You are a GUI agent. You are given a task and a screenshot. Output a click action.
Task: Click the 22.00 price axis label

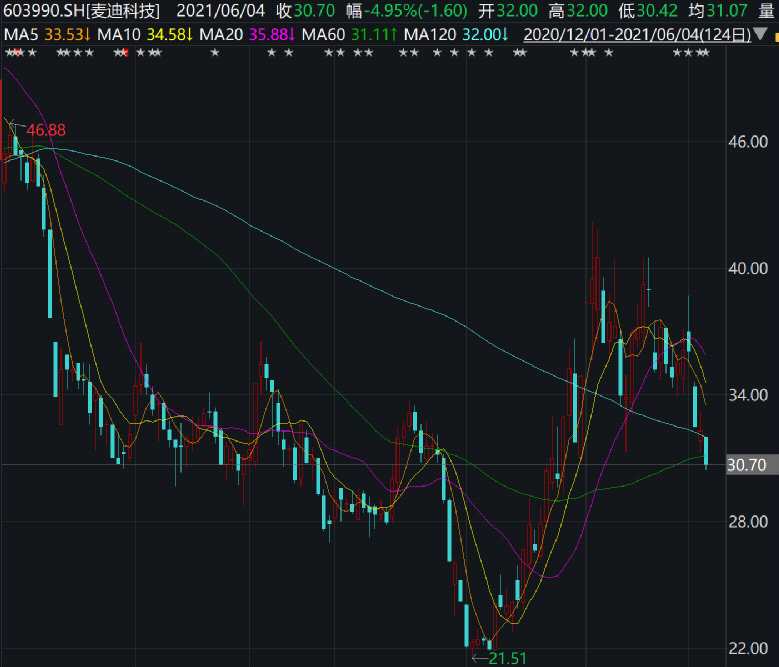[748, 649]
